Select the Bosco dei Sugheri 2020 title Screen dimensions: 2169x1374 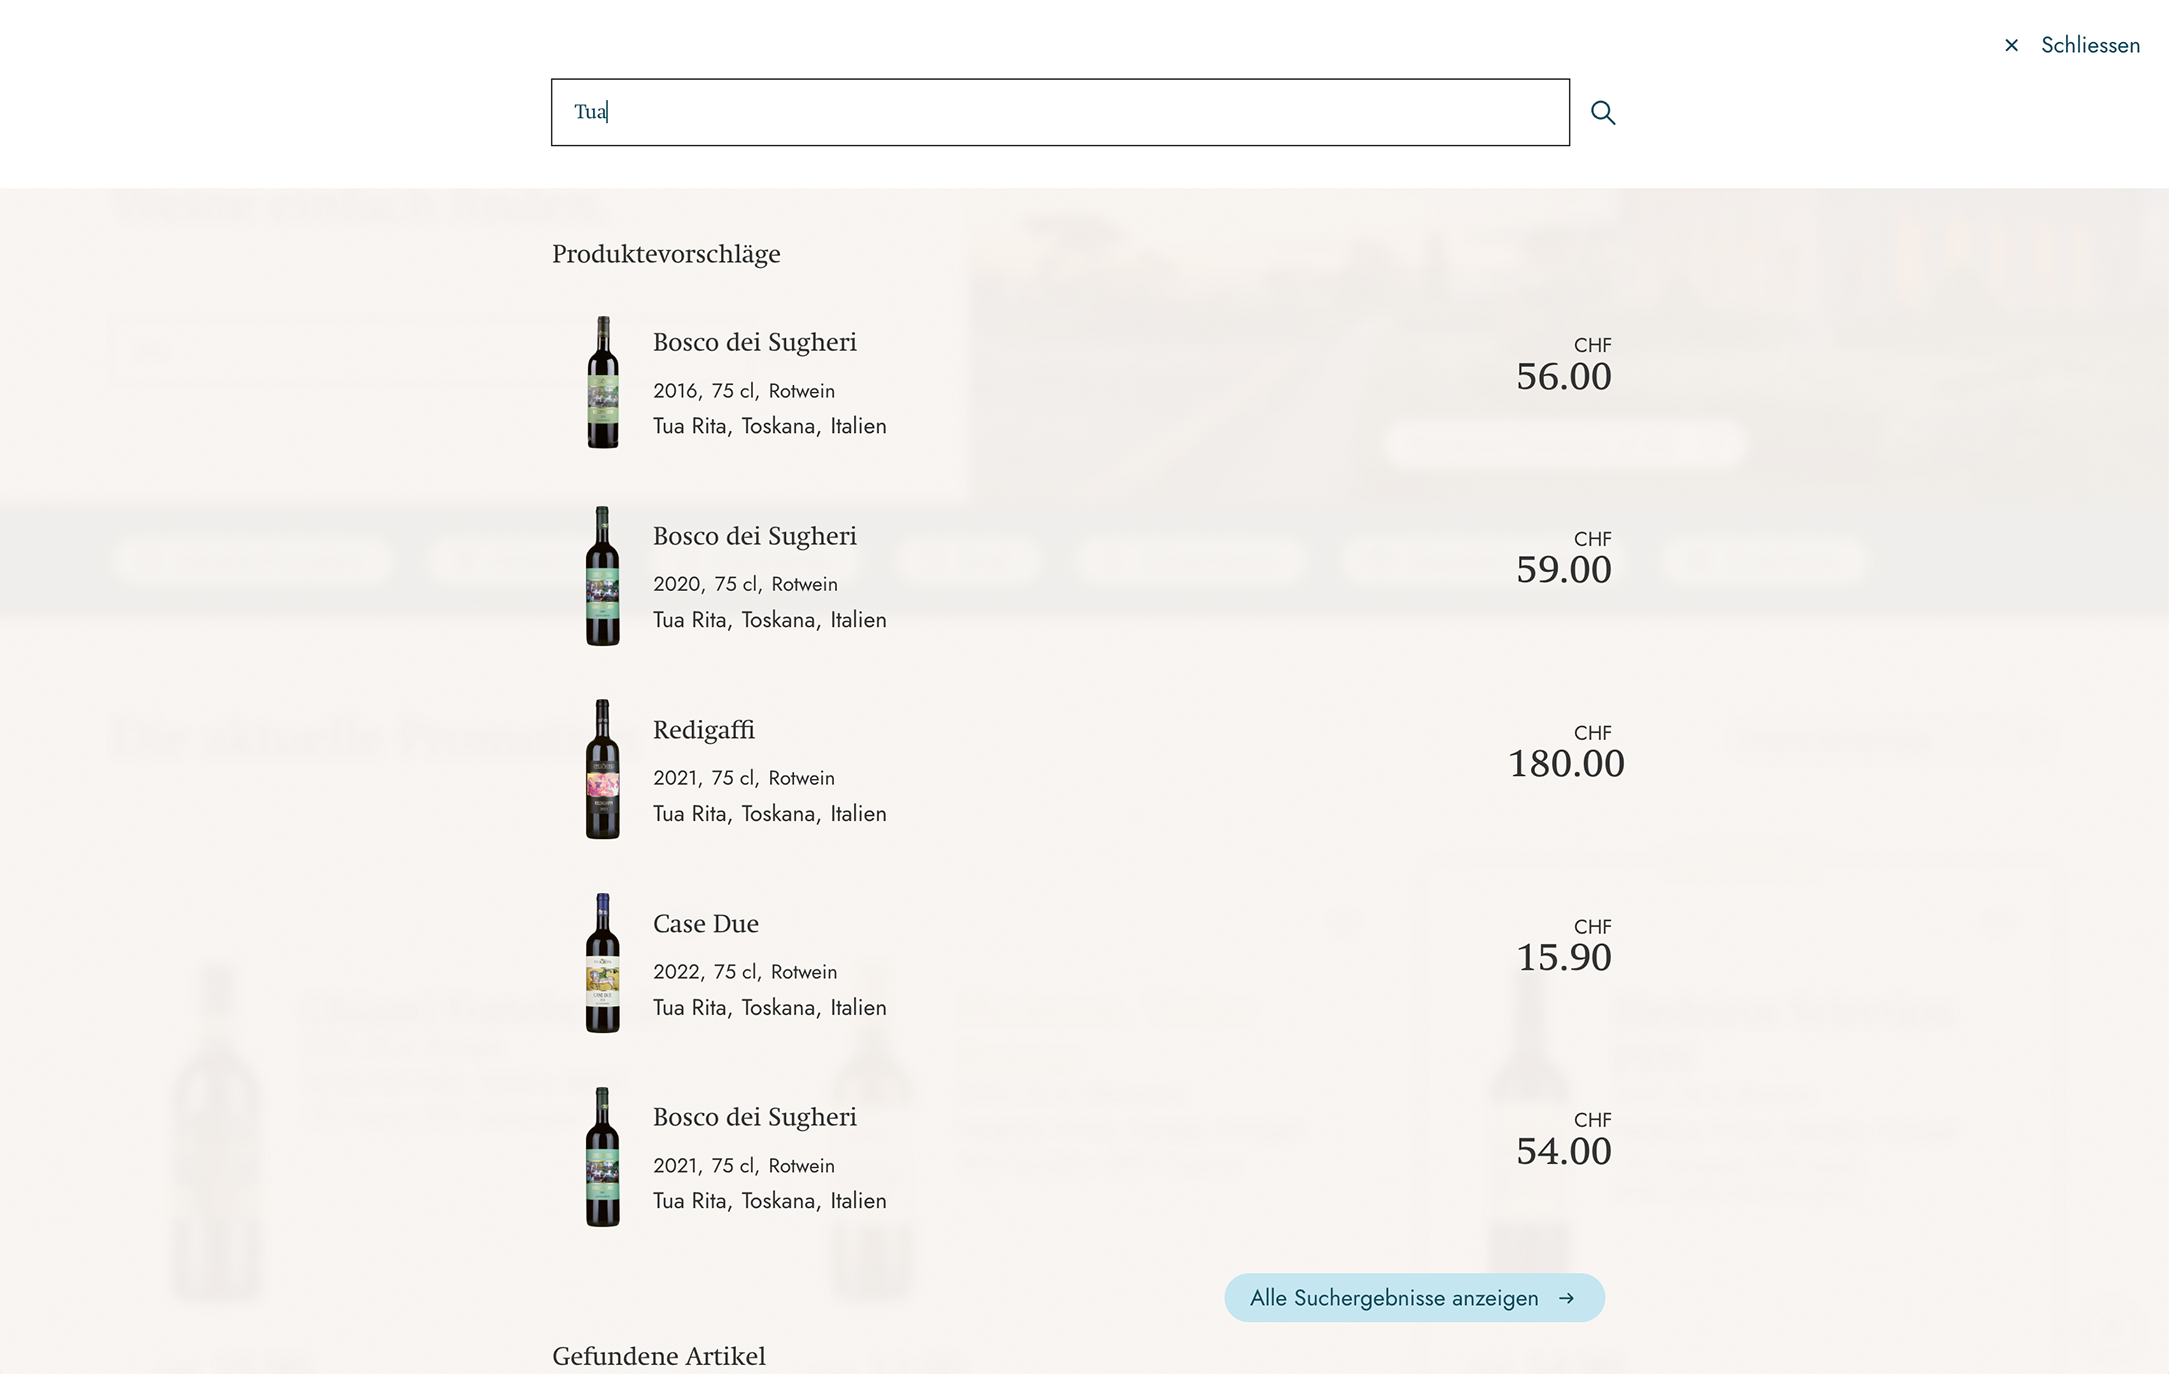tap(755, 536)
